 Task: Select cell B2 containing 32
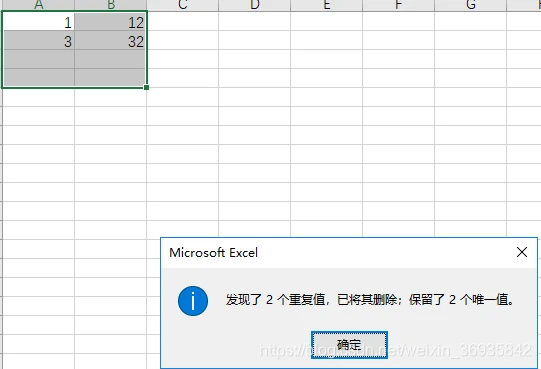pos(110,41)
